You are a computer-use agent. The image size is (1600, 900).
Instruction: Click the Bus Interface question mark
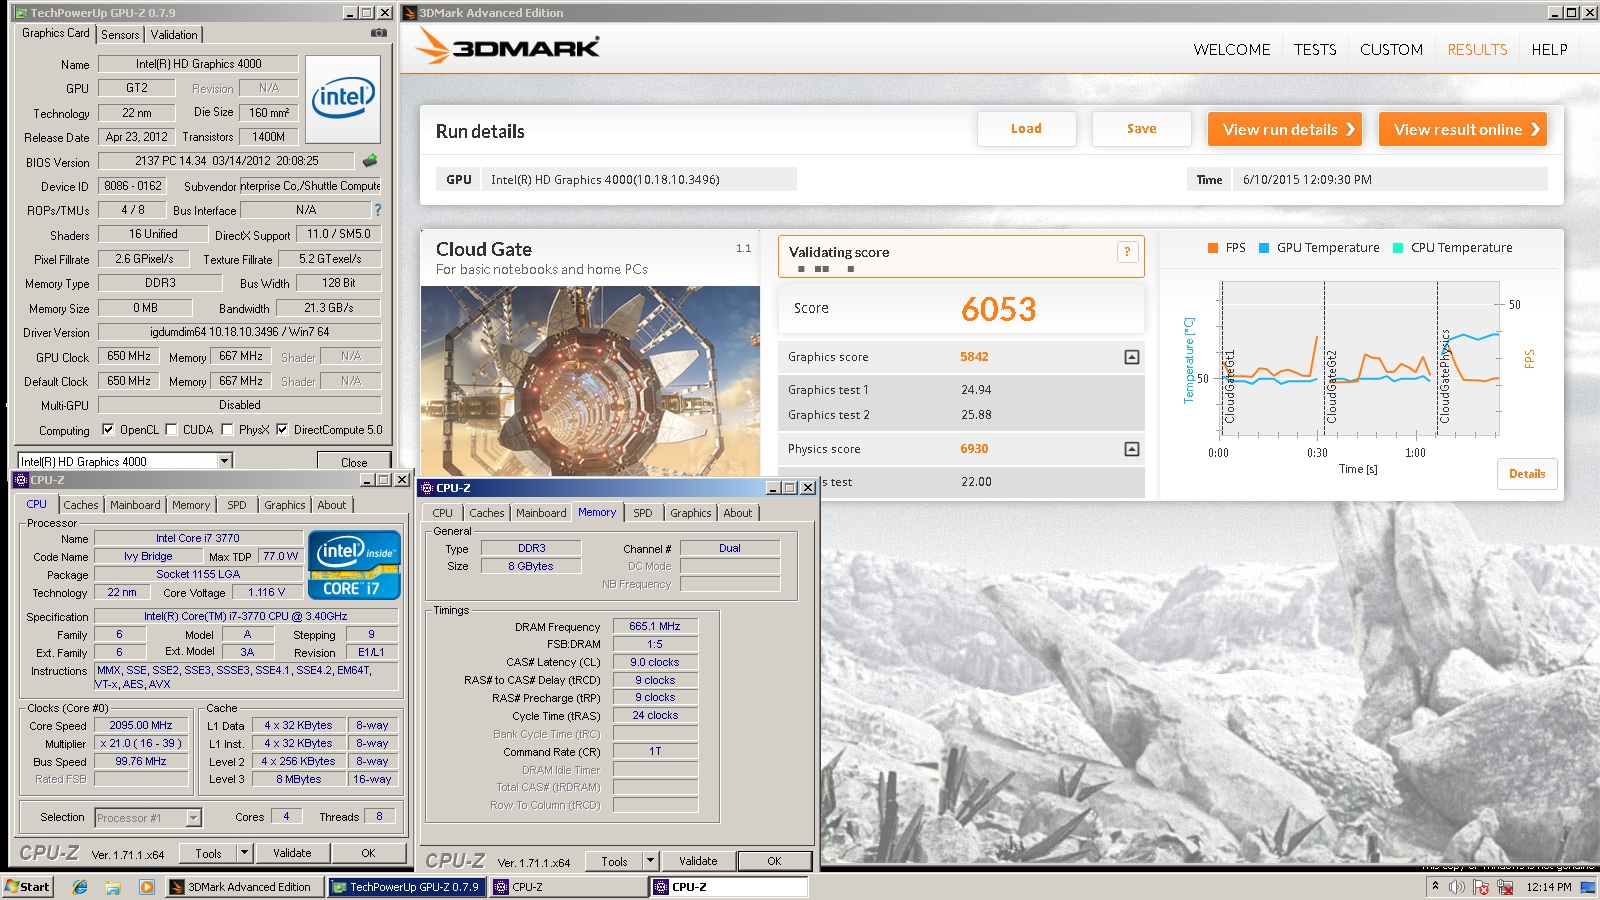tap(378, 210)
